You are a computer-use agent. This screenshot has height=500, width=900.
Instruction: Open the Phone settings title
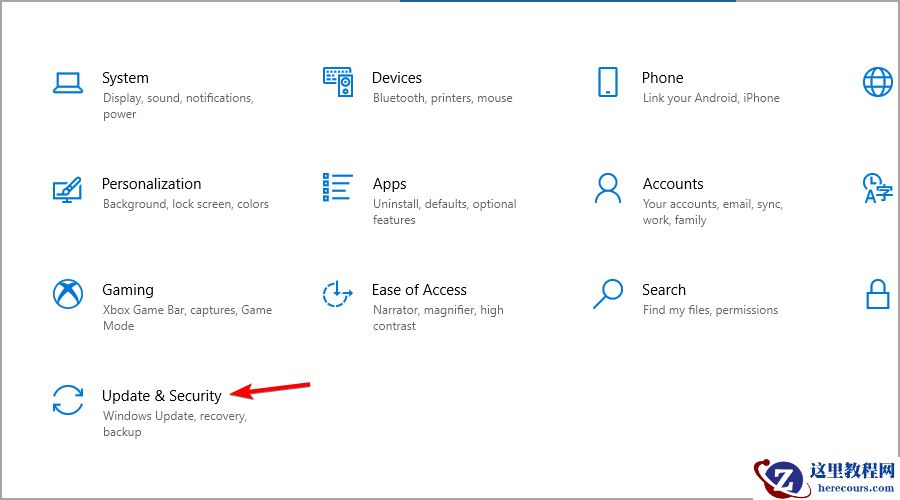click(x=662, y=77)
